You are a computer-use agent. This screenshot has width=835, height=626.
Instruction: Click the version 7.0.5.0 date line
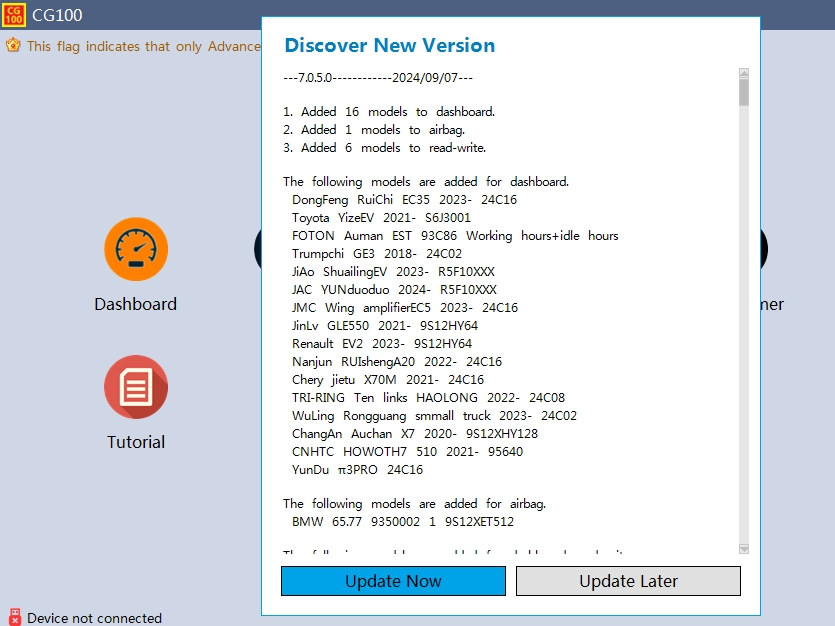(x=378, y=78)
